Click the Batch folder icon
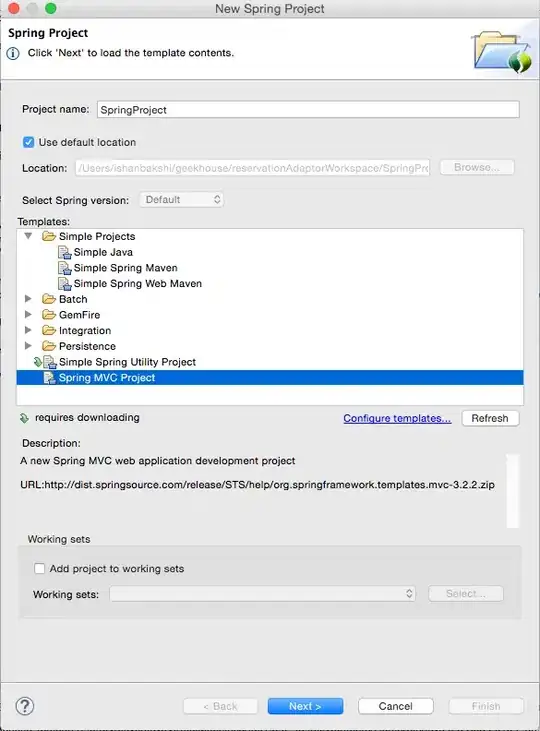 49,299
